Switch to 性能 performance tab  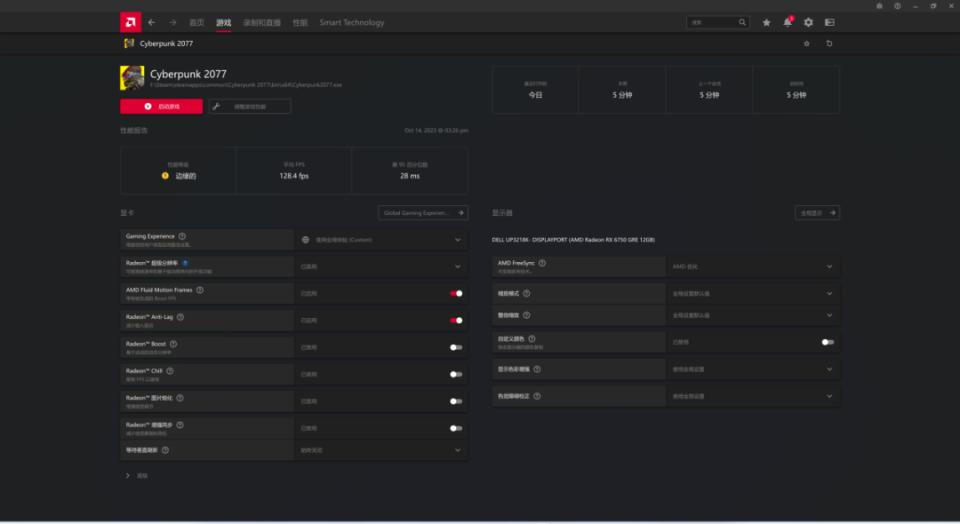click(x=300, y=23)
